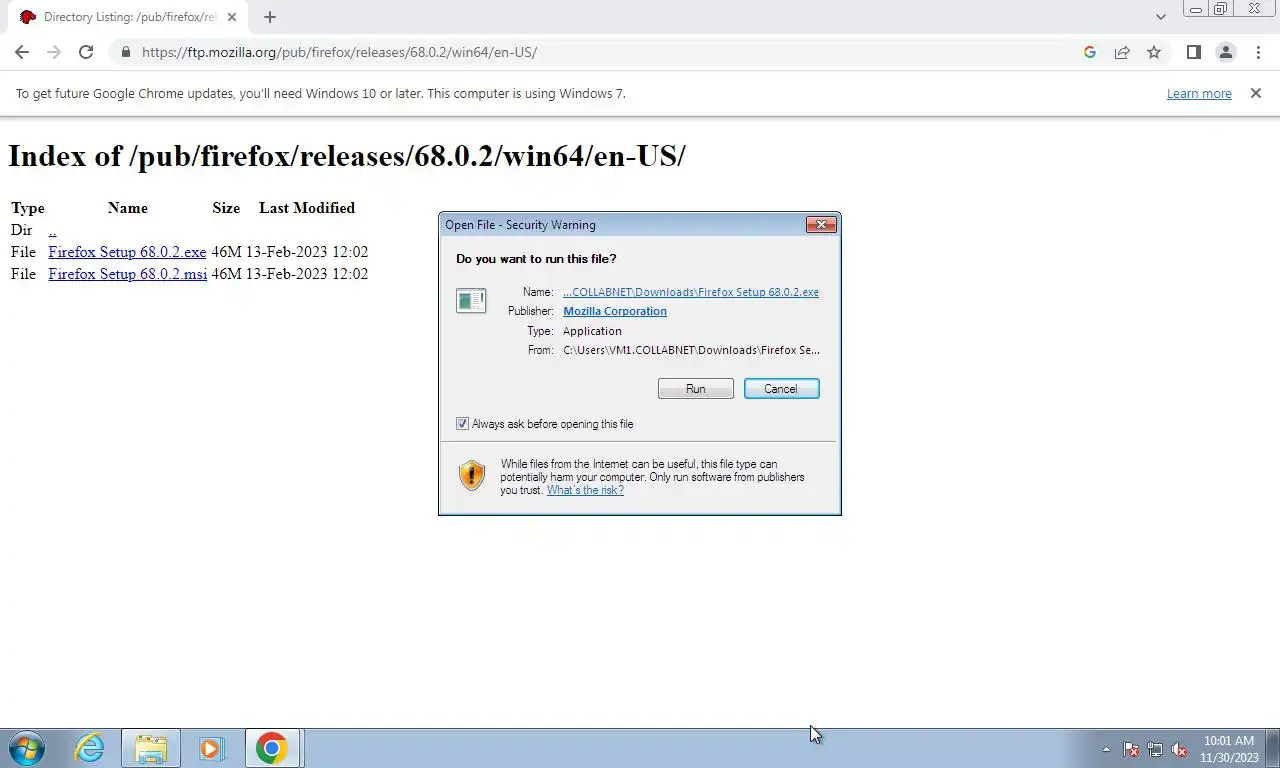The width and height of the screenshot is (1280, 768).
Task: Click the Type column header
Action: [28, 208]
